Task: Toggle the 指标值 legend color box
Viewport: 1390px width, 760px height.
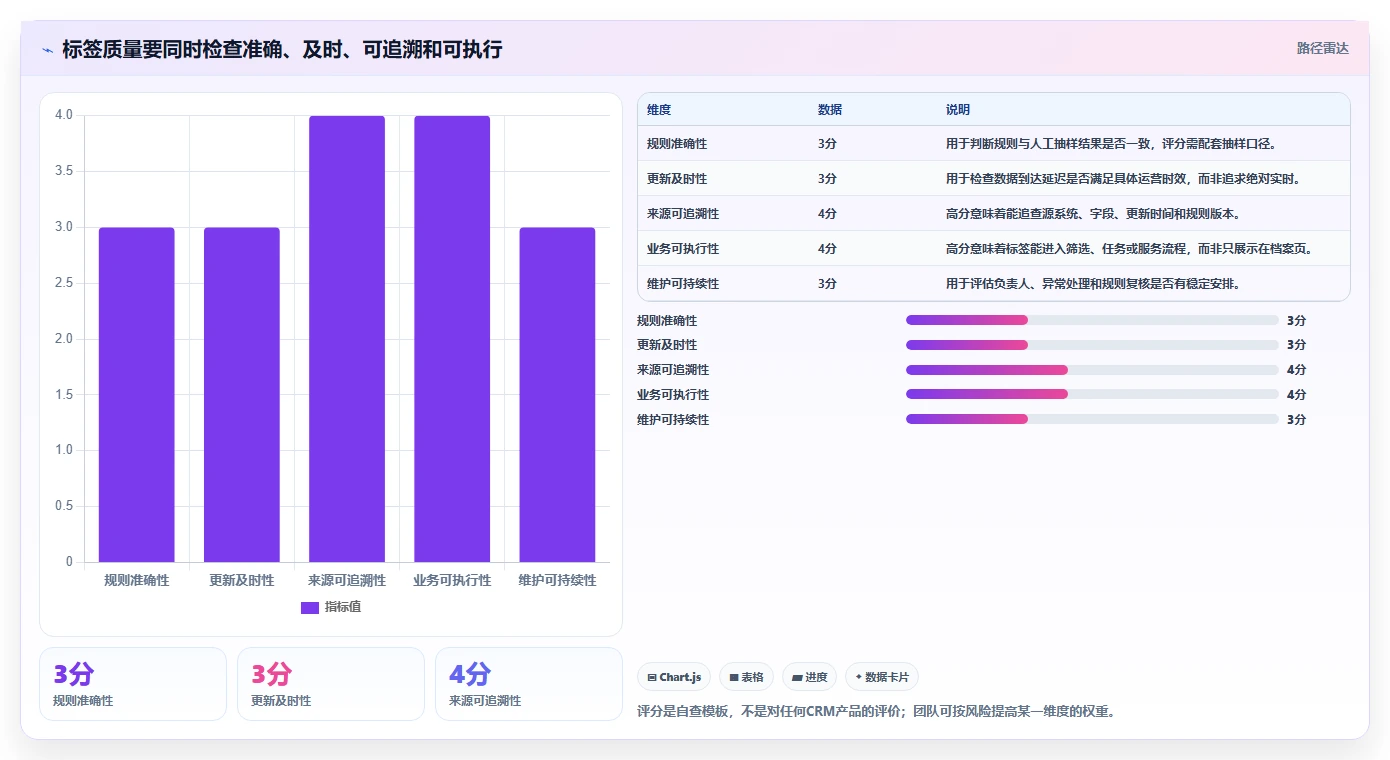Action: (x=310, y=607)
